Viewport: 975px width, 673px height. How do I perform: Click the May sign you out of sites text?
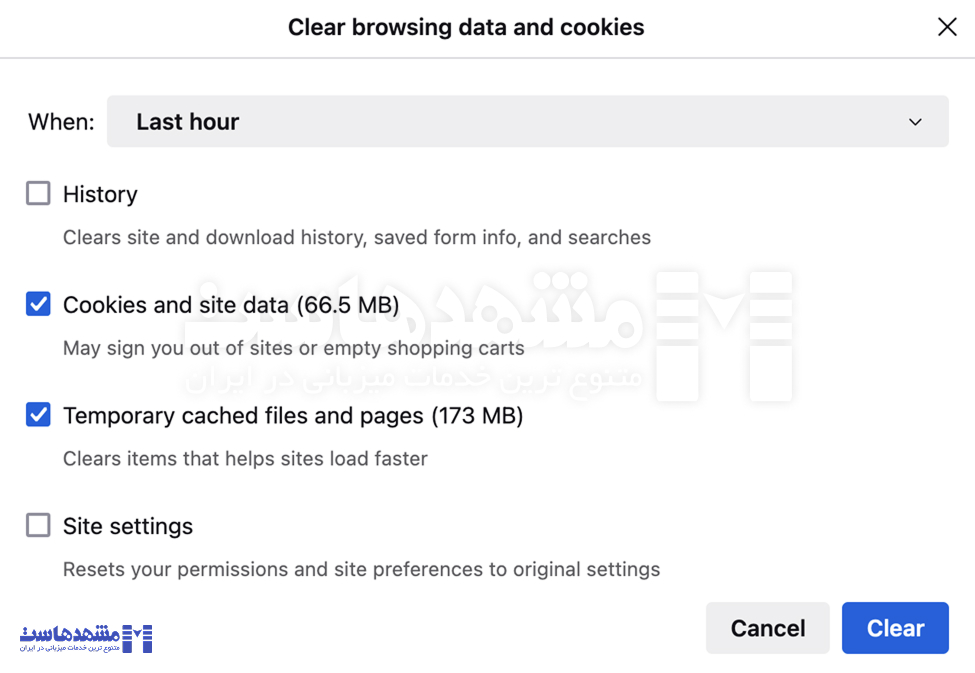tap(294, 348)
